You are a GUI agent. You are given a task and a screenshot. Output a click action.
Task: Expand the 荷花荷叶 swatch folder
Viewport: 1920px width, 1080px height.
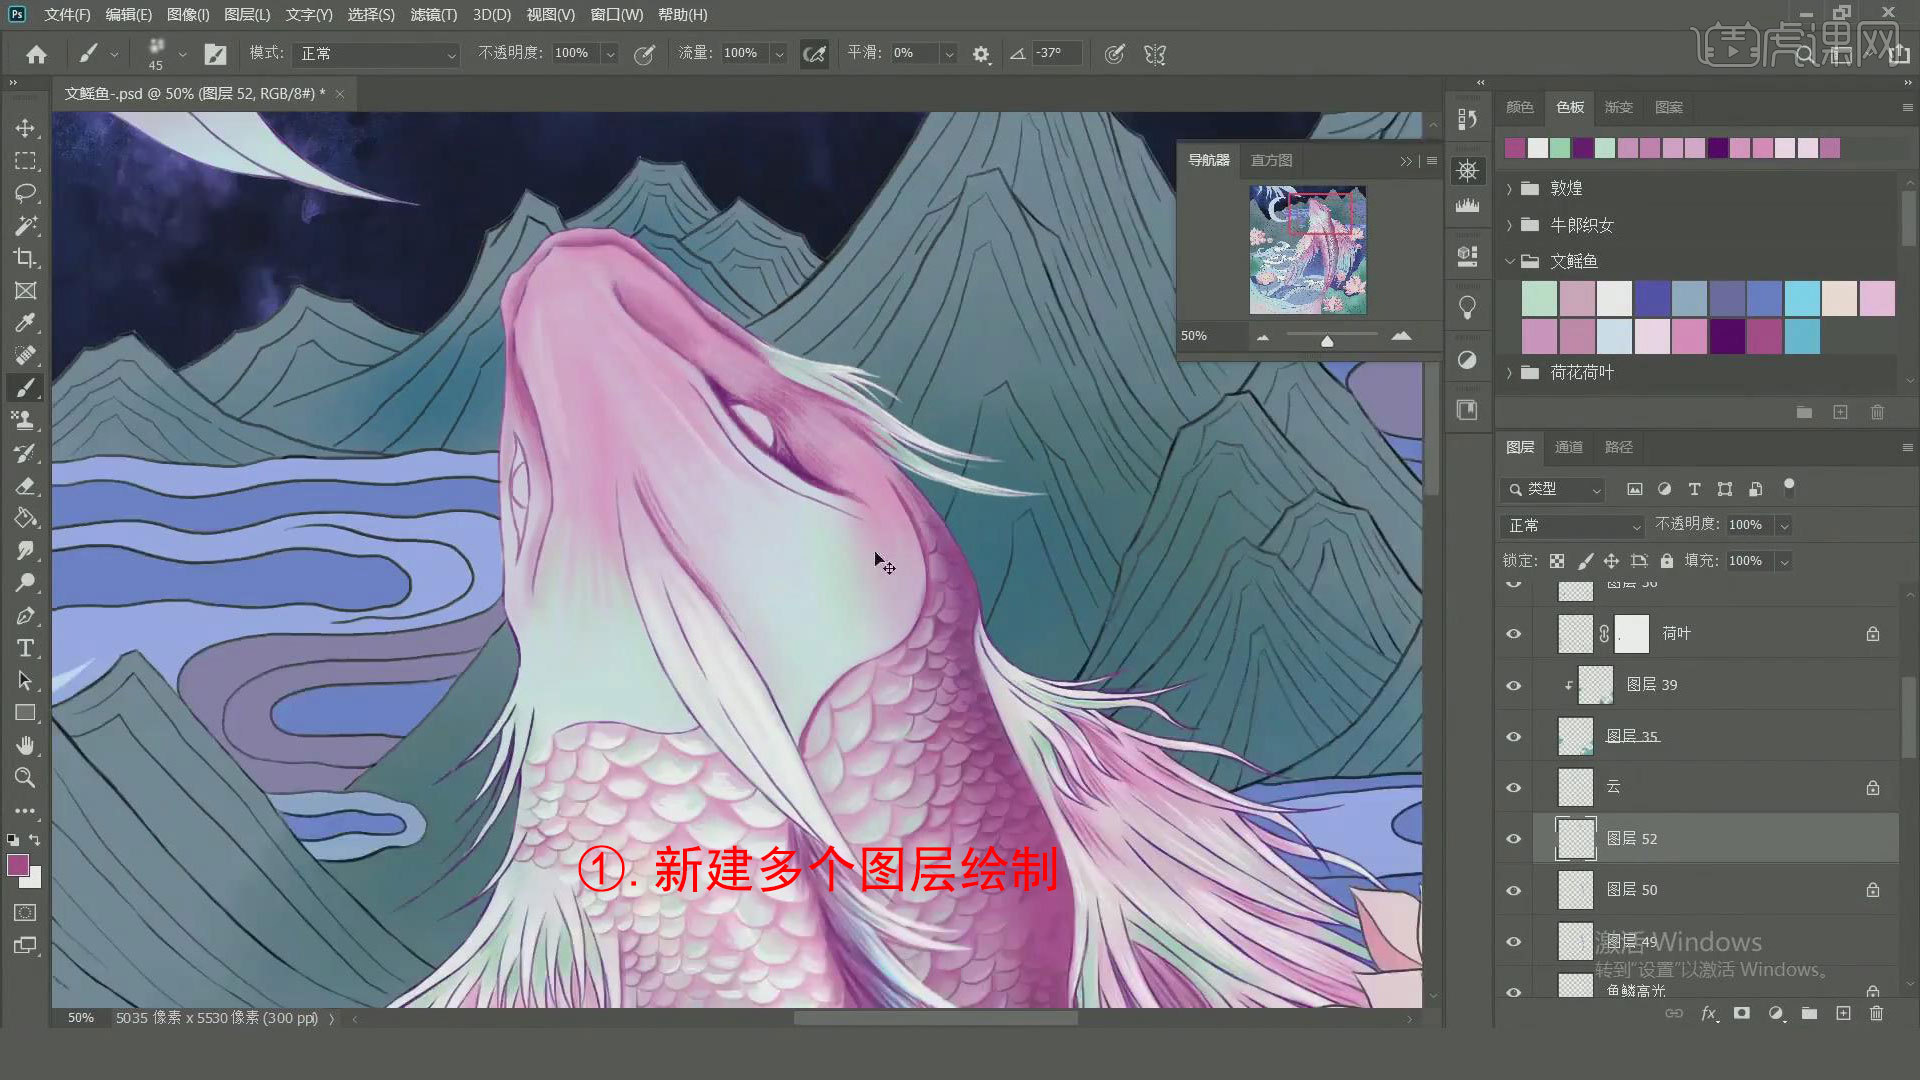(1509, 373)
